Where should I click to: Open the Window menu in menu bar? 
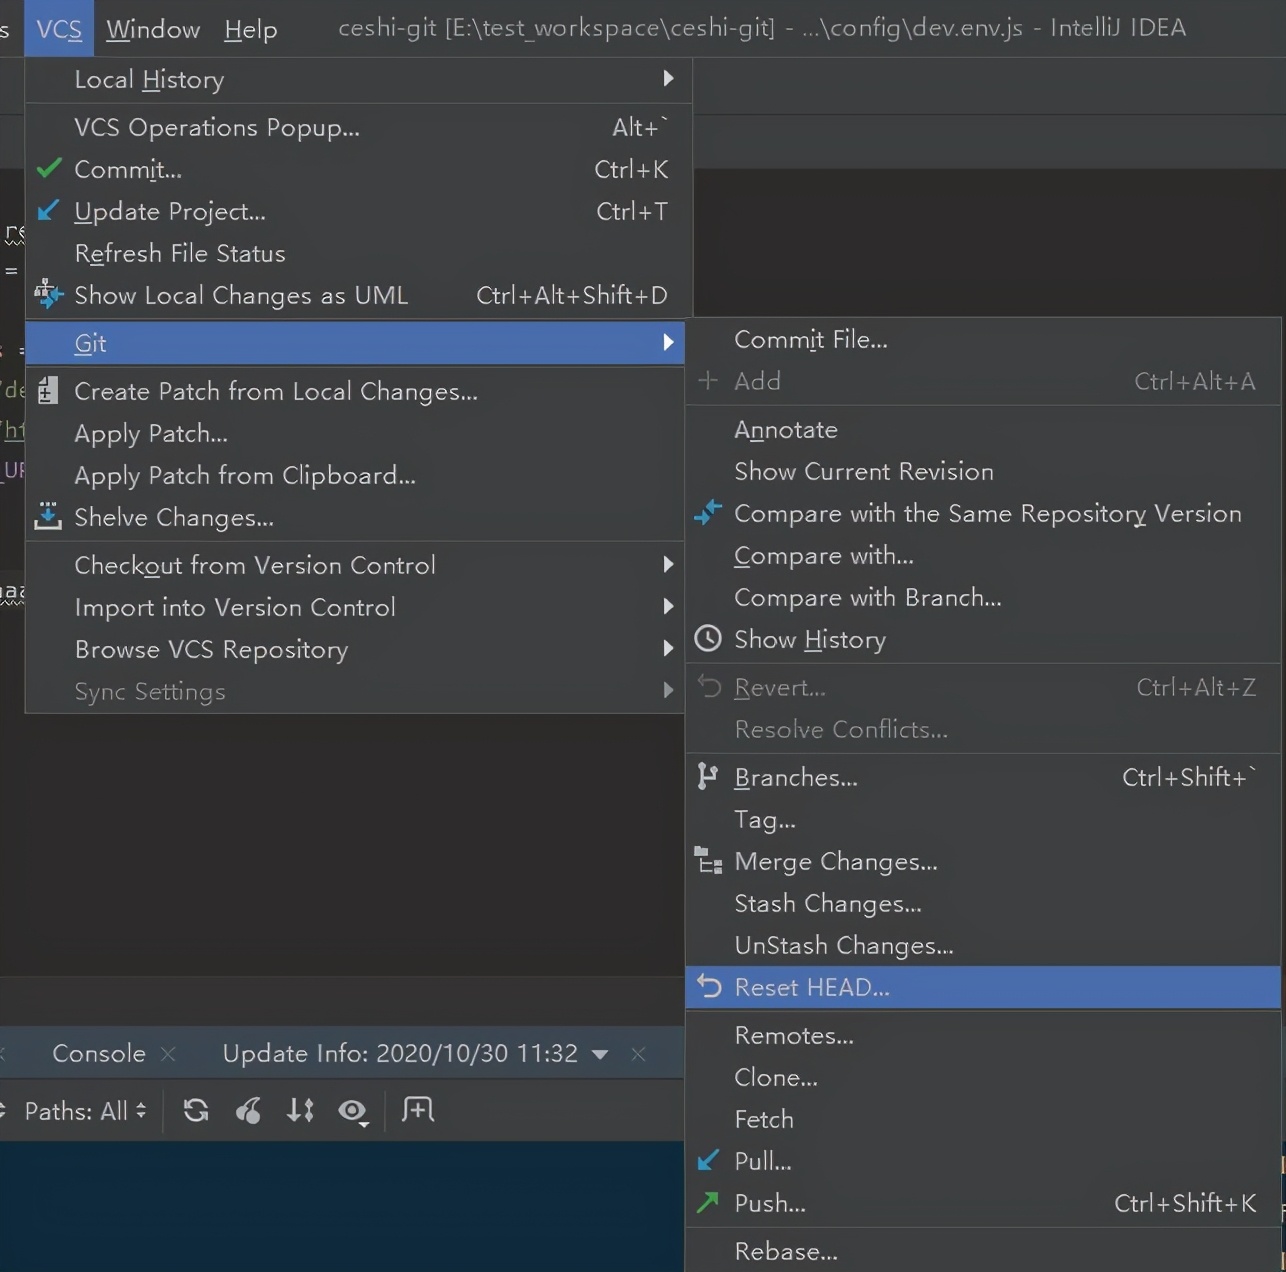point(153,29)
